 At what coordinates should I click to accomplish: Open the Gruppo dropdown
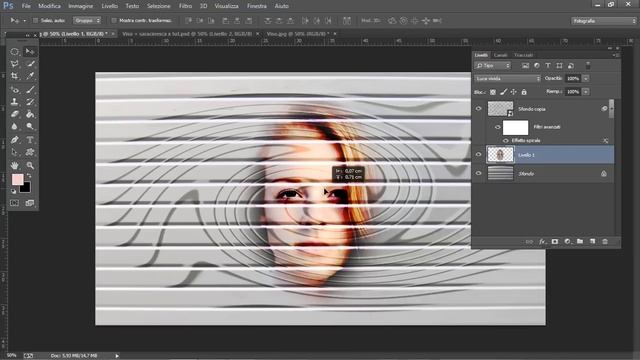[x=87, y=20]
